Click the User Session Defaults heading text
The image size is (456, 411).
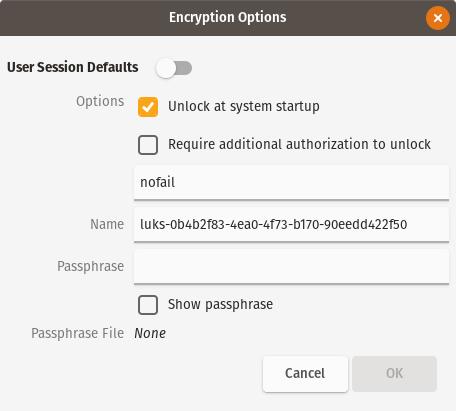tap(73, 67)
